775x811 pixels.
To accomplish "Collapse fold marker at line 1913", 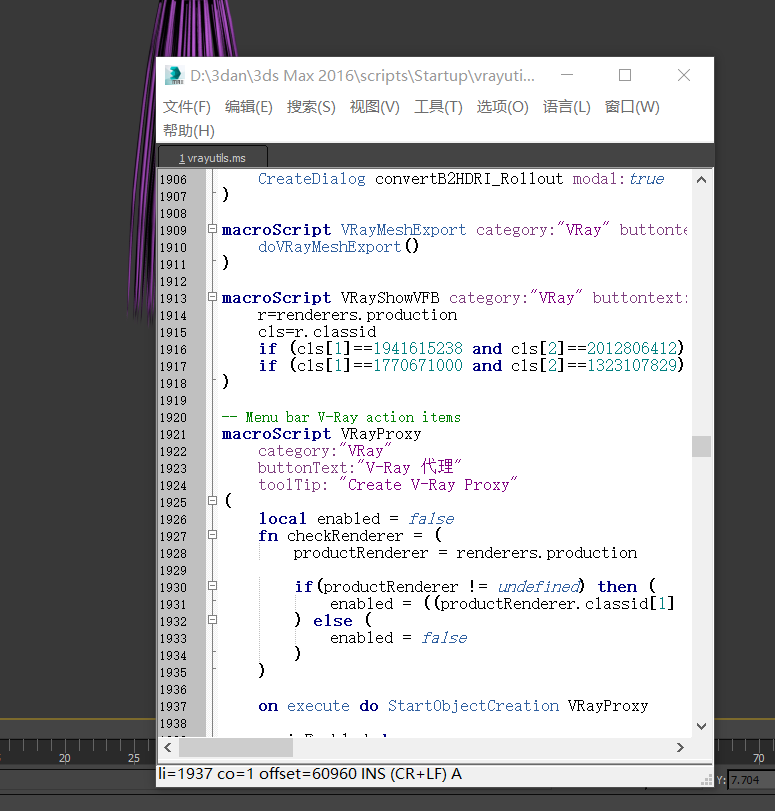I will click(x=212, y=296).
